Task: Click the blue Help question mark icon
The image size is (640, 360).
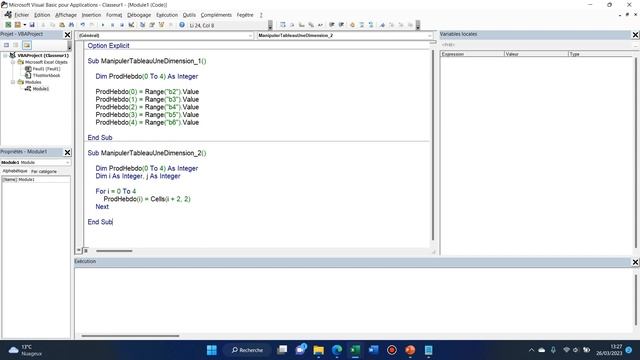Action: [182, 25]
